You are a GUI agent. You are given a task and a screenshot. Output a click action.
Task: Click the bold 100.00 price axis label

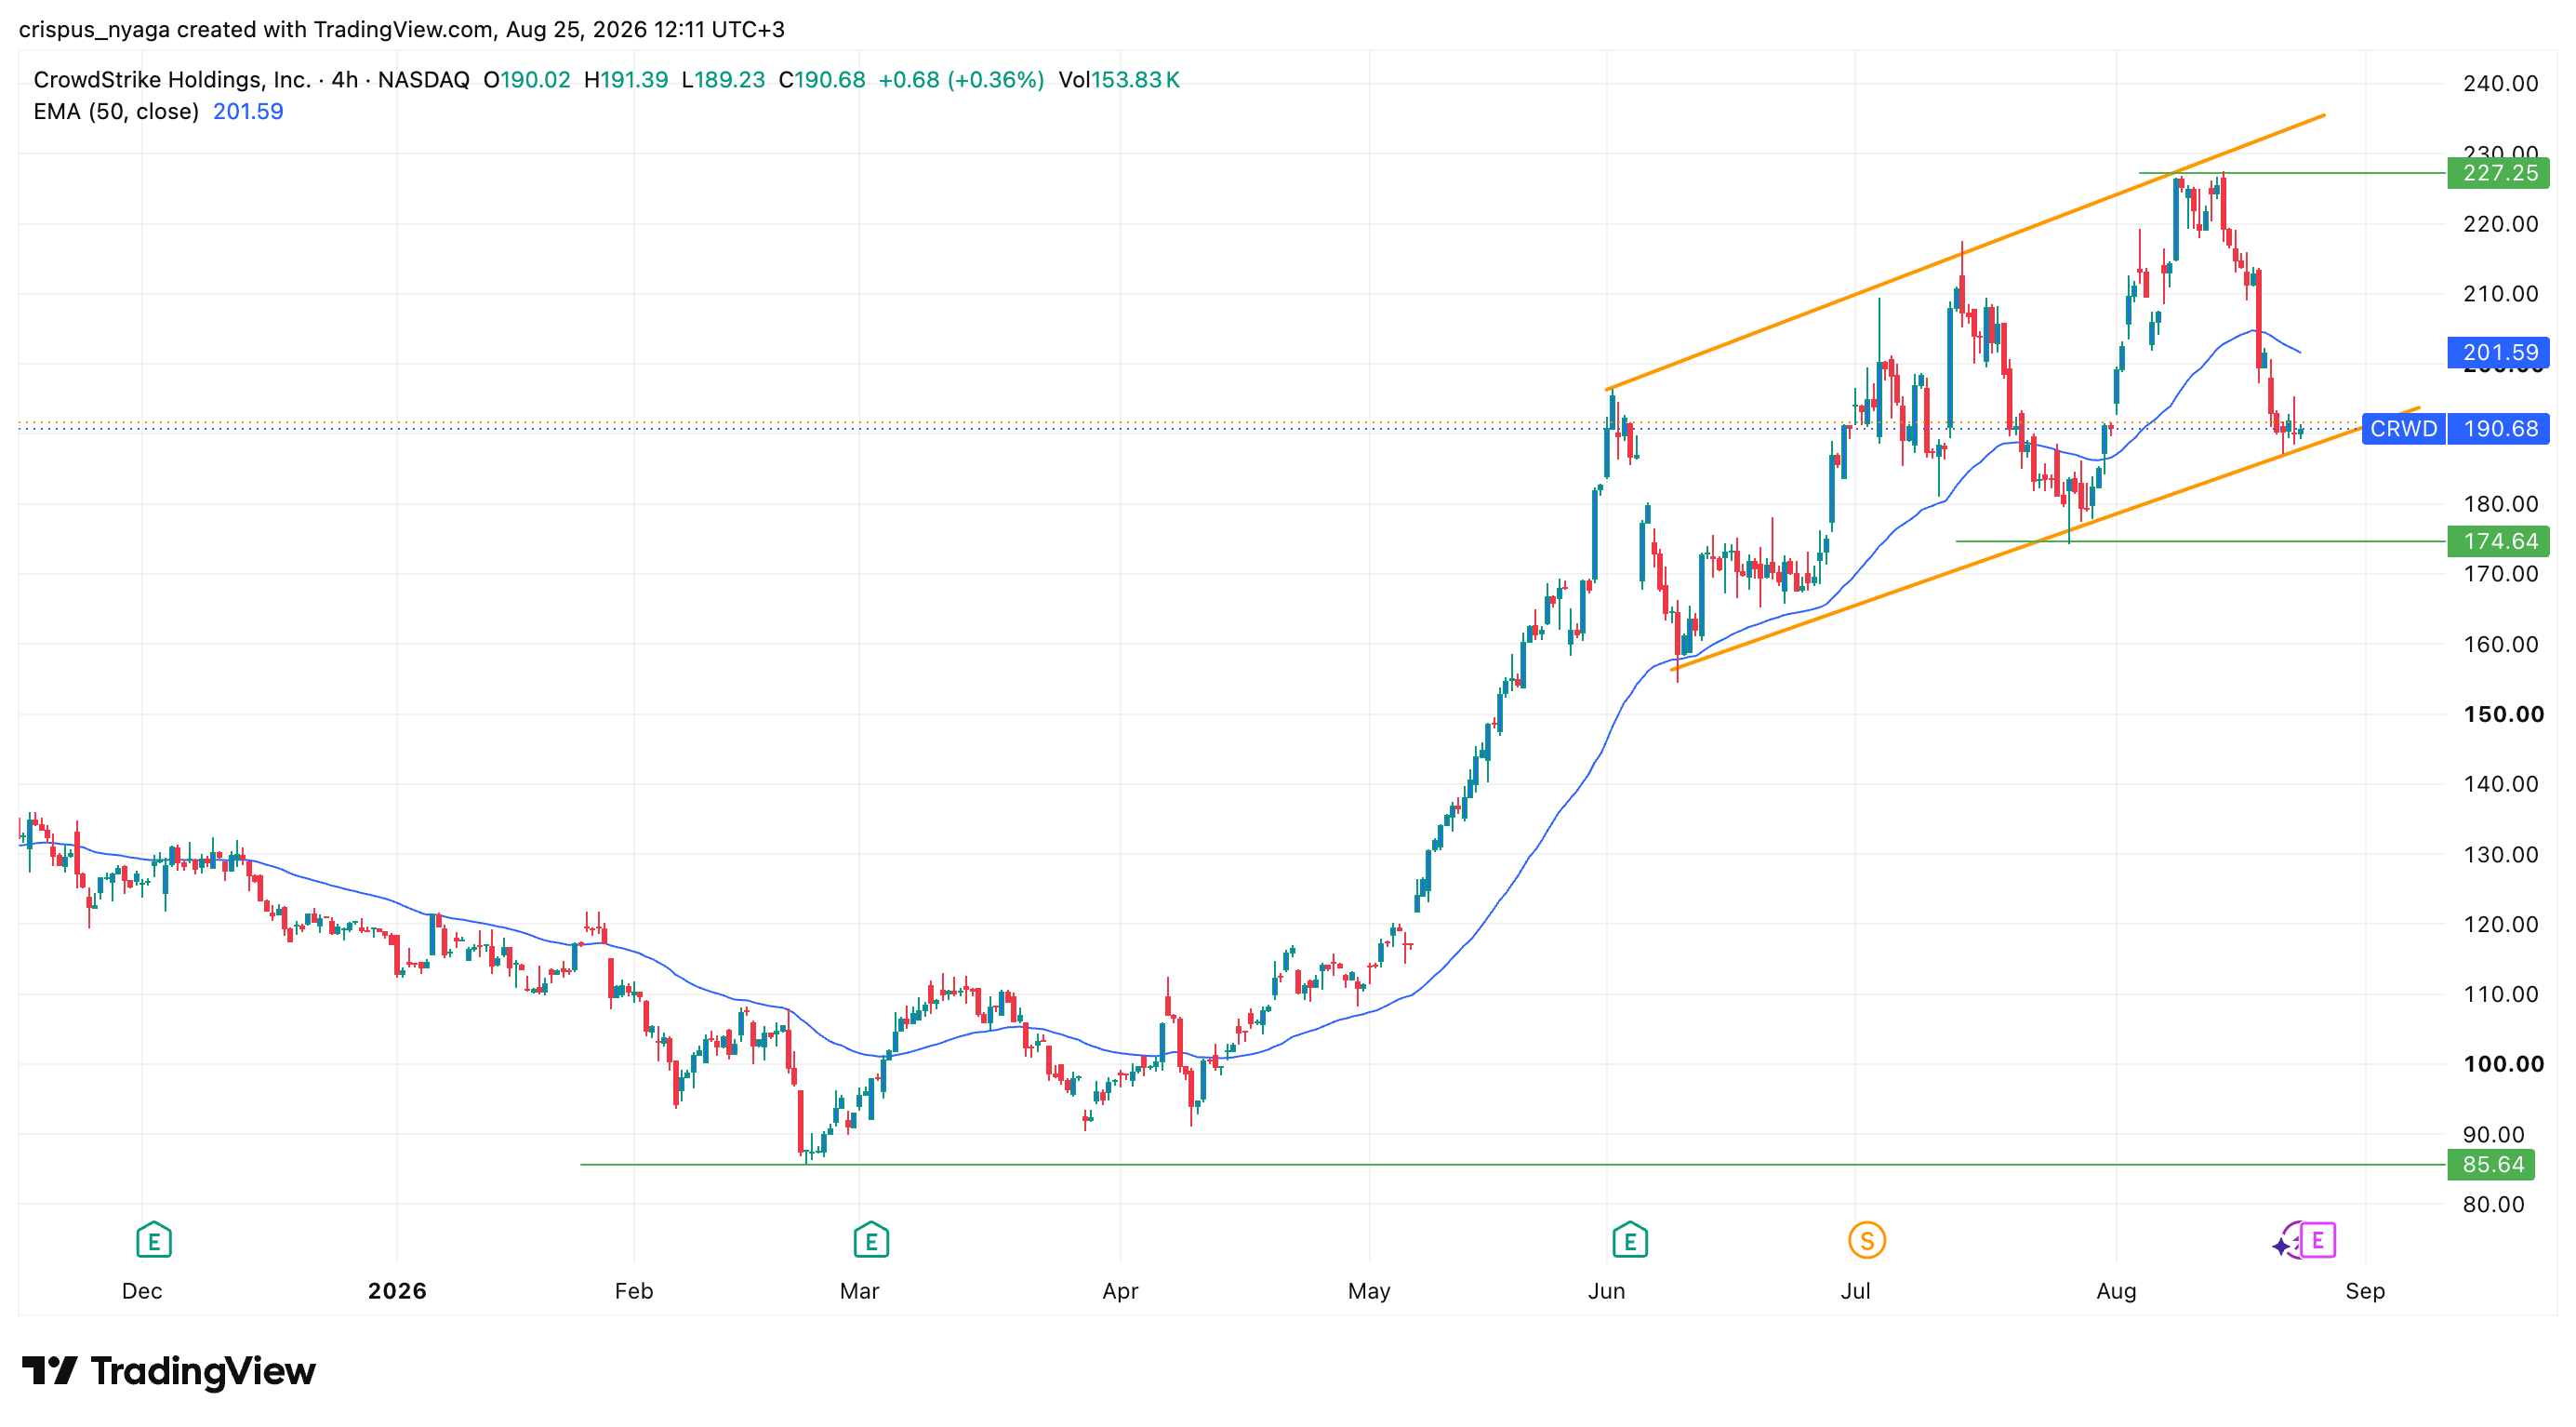[2503, 1064]
